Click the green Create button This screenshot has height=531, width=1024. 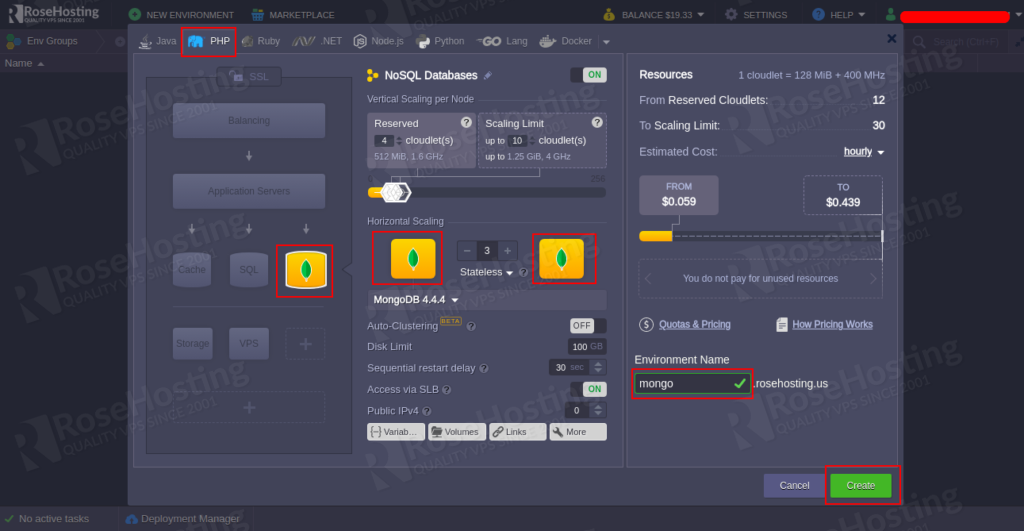pyautogui.click(x=861, y=485)
